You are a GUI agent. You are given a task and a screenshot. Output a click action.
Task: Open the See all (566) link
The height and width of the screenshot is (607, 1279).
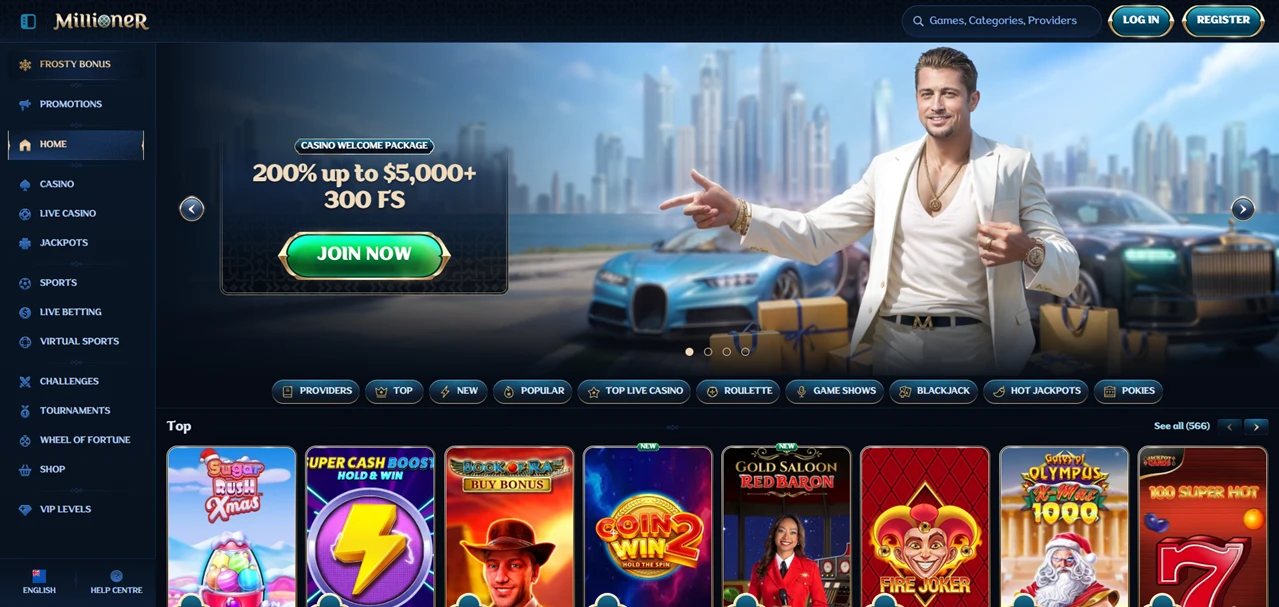(x=1181, y=426)
